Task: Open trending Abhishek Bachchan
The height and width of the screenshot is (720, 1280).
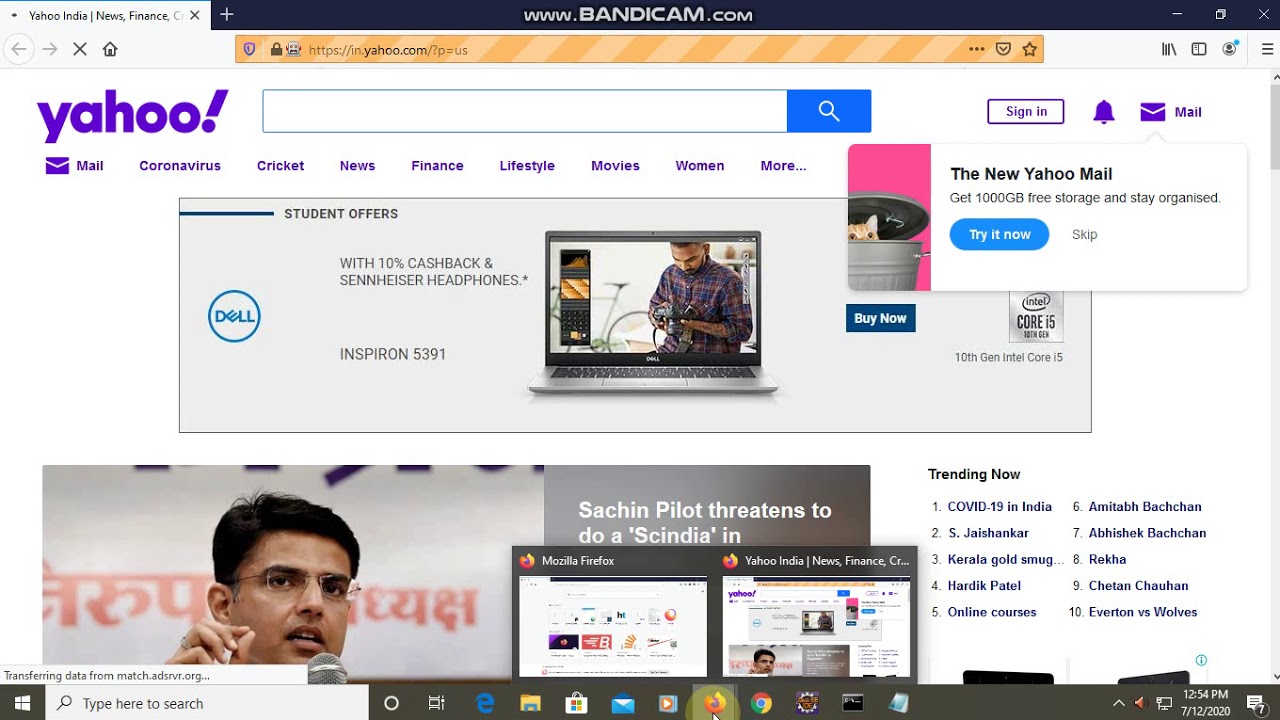Action: (x=1147, y=533)
